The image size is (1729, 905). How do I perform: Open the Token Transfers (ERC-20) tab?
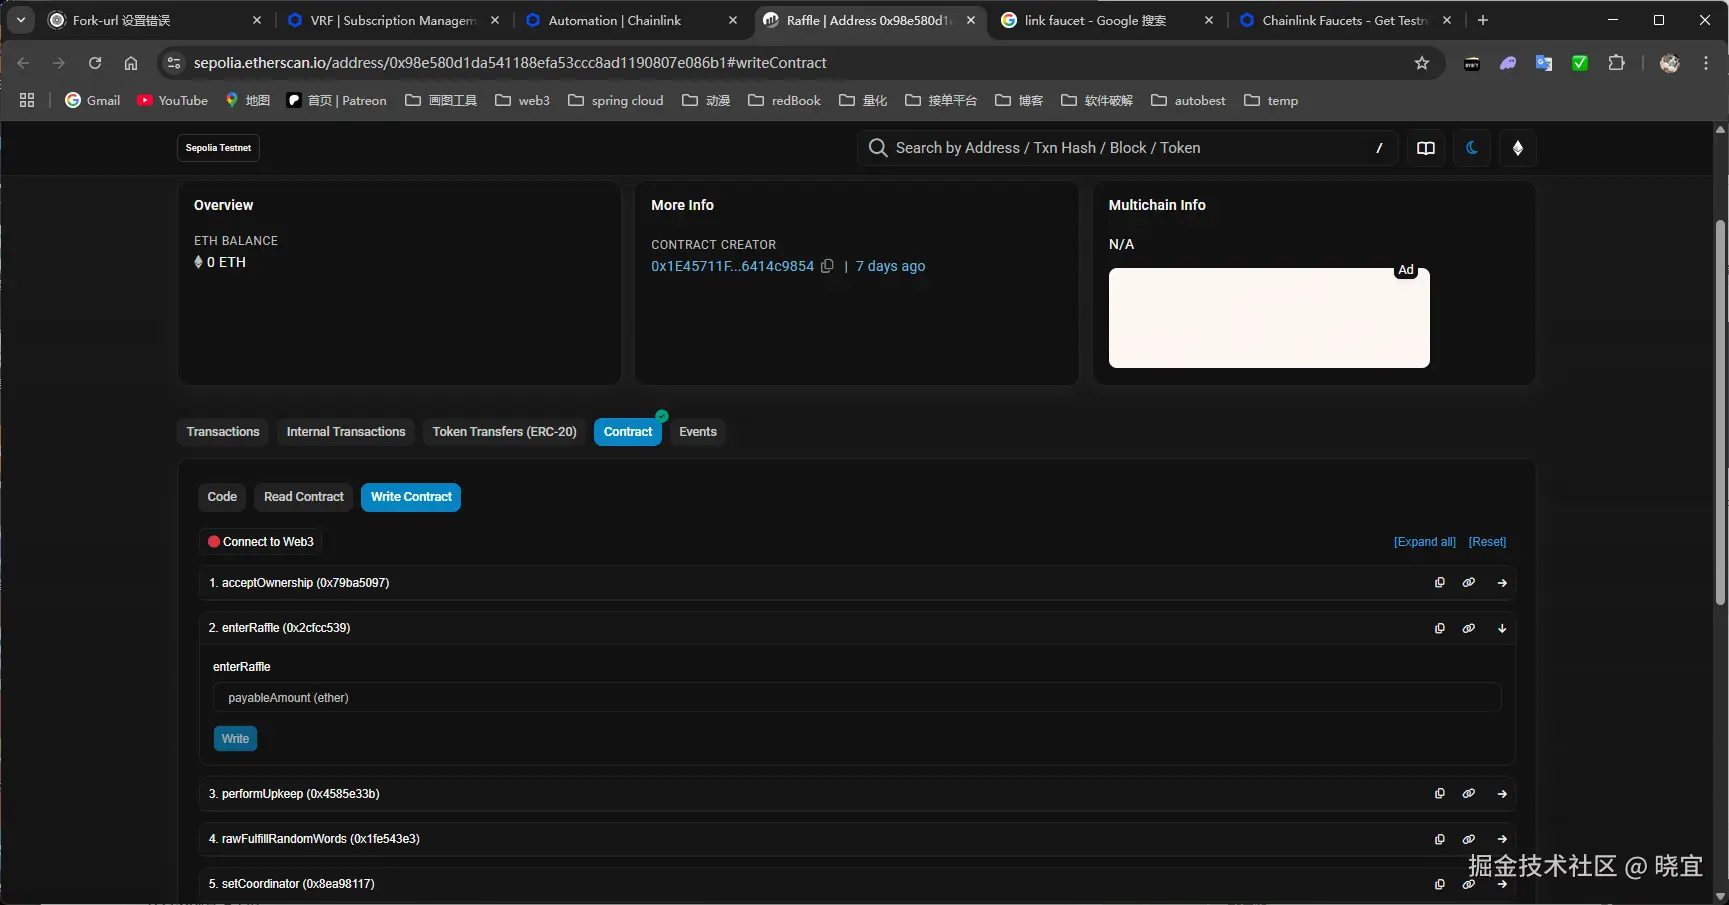coord(505,432)
